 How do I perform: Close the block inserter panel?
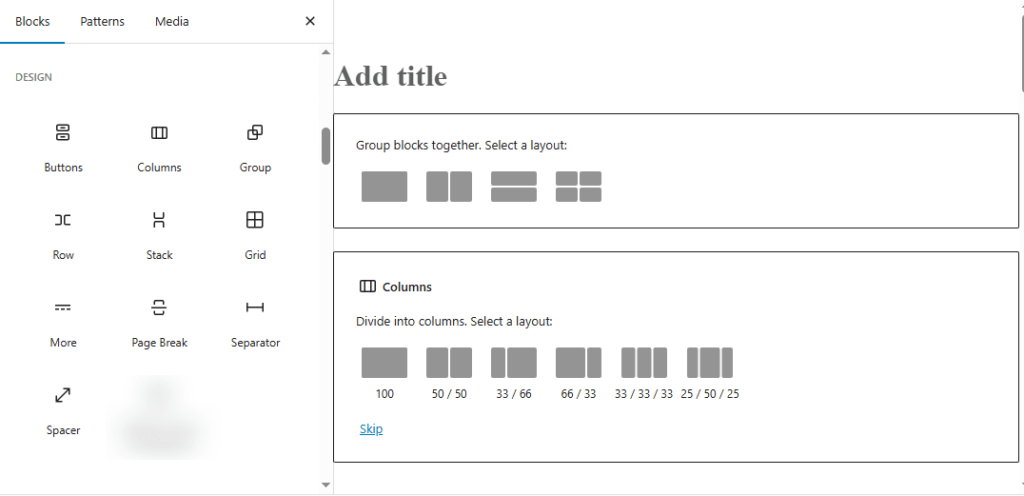pyautogui.click(x=310, y=21)
